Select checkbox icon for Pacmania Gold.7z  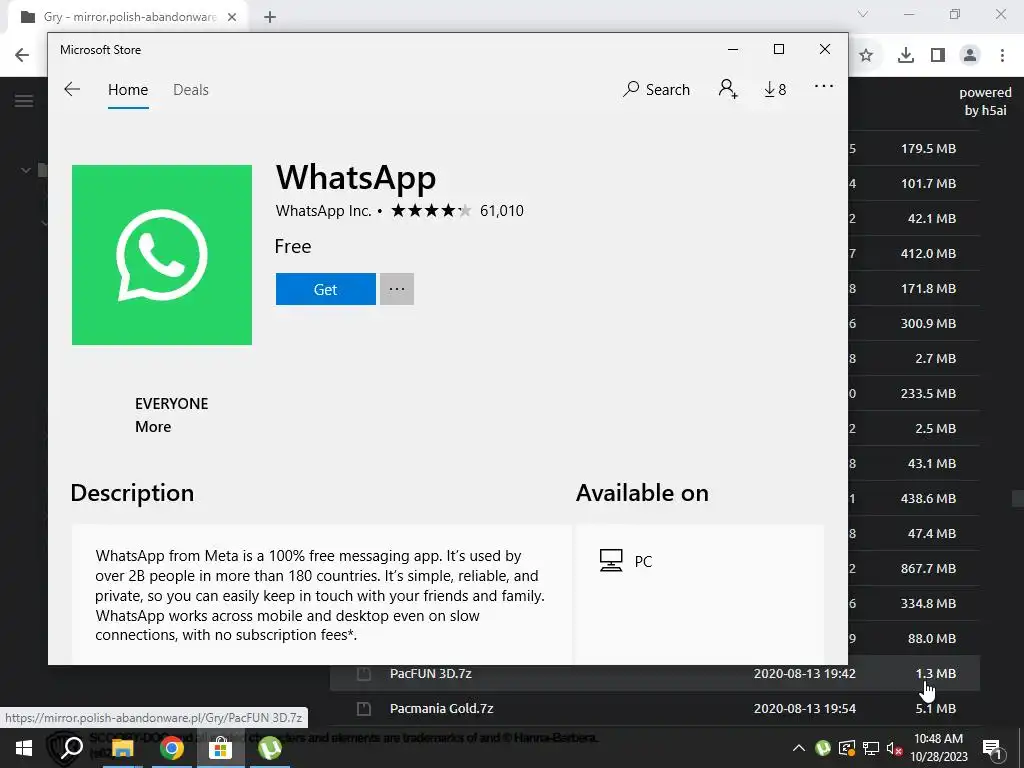pos(364,709)
